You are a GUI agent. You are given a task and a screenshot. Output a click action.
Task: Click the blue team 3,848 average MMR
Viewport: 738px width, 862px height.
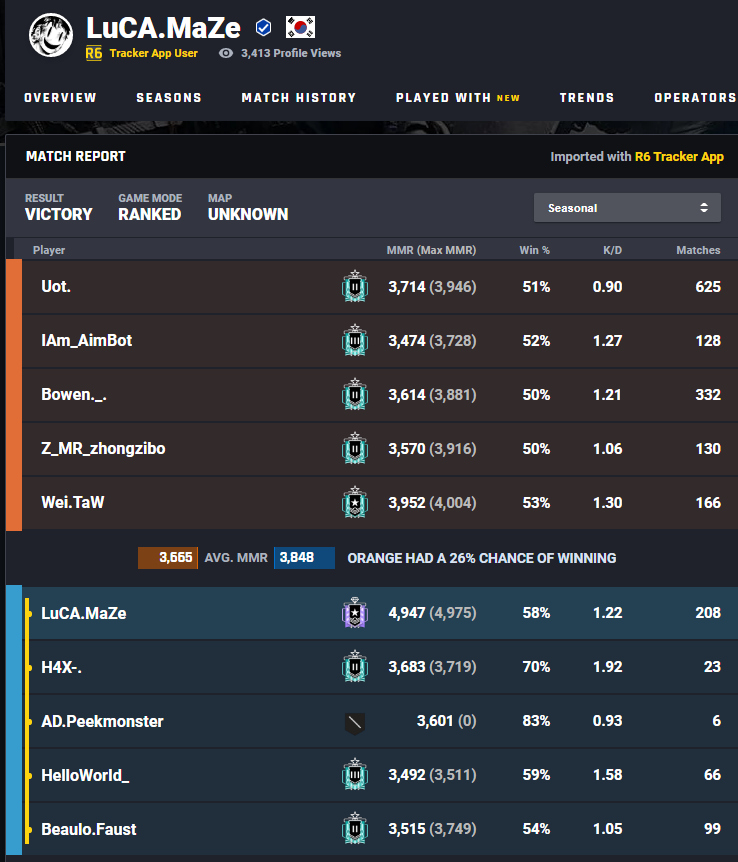tap(304, 557)
